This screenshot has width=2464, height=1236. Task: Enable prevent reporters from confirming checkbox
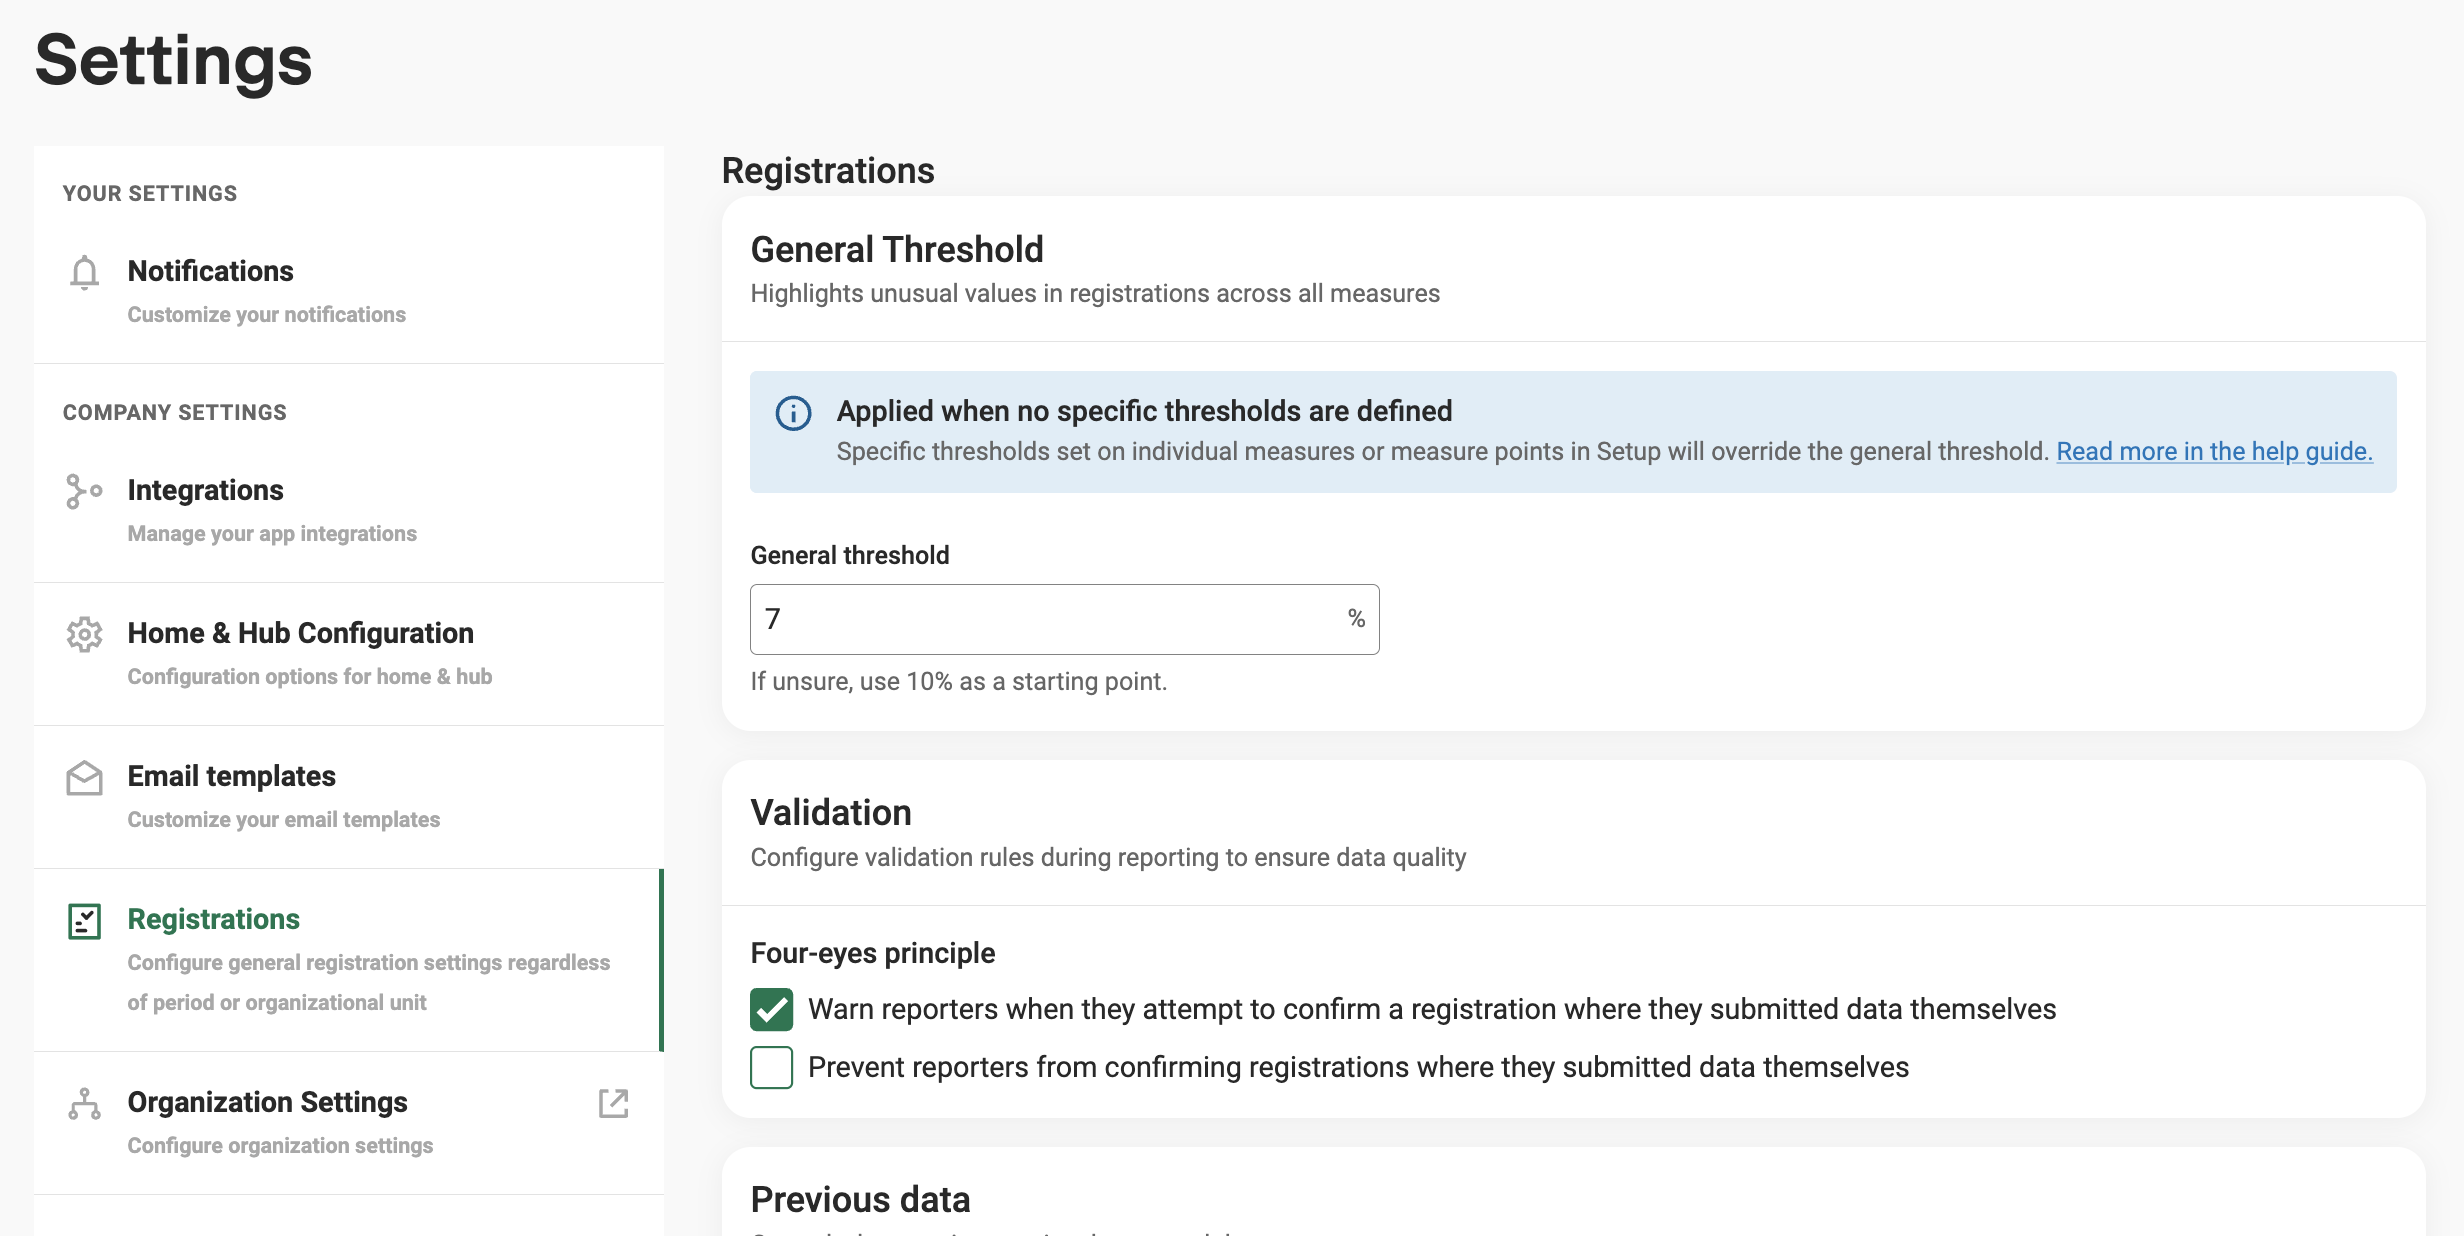(x=772, y=1068)
